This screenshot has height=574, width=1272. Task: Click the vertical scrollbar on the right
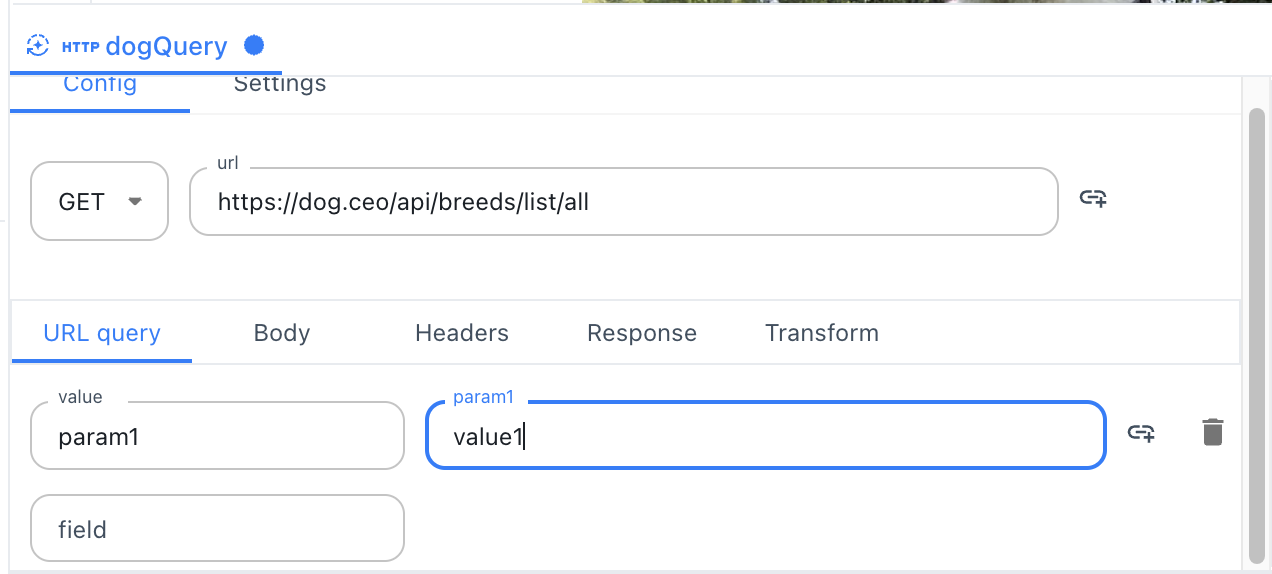pyautogui.click(x=1256, y=330)
